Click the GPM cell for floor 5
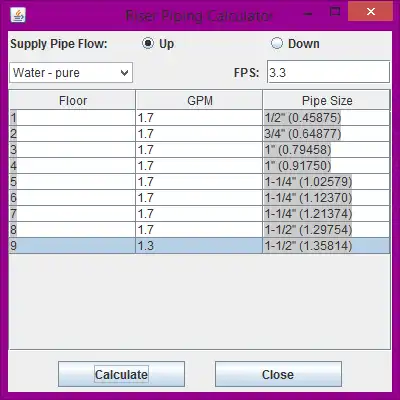Viewport: 400px width, 400px height. pyautogui.click(x=199, y=182)
